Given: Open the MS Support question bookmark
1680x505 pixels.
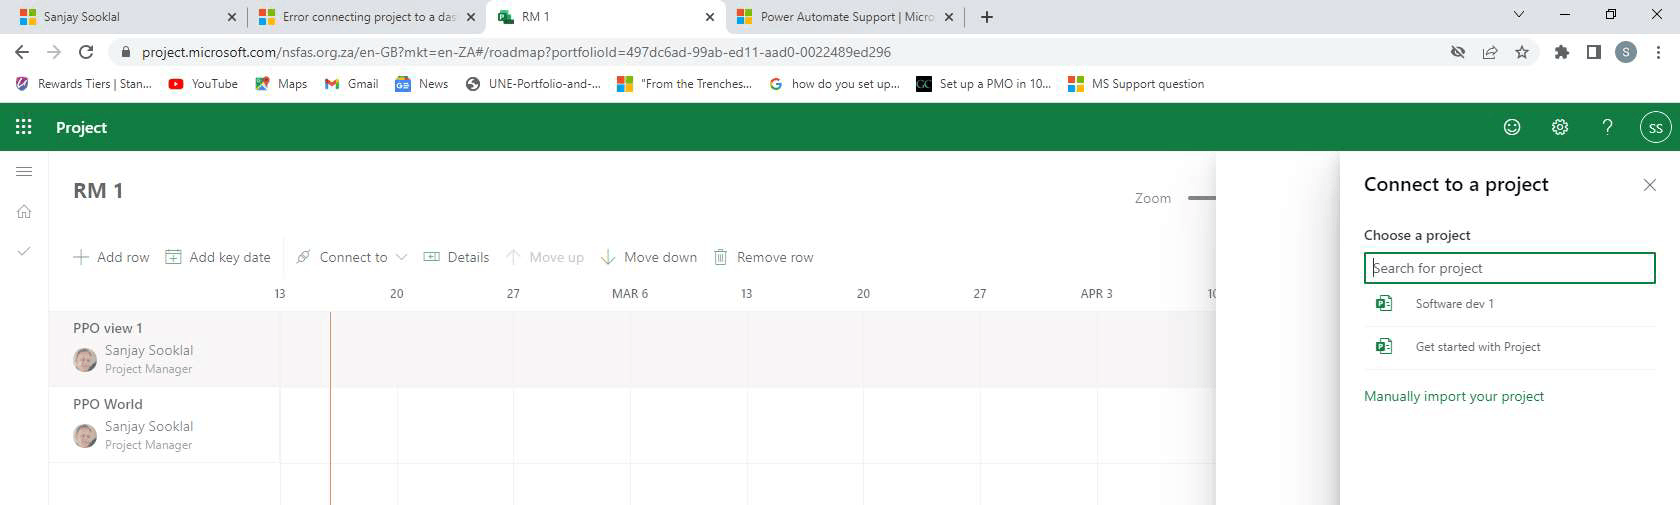Looking at the screenshot, I should (x=1136, y=84).
